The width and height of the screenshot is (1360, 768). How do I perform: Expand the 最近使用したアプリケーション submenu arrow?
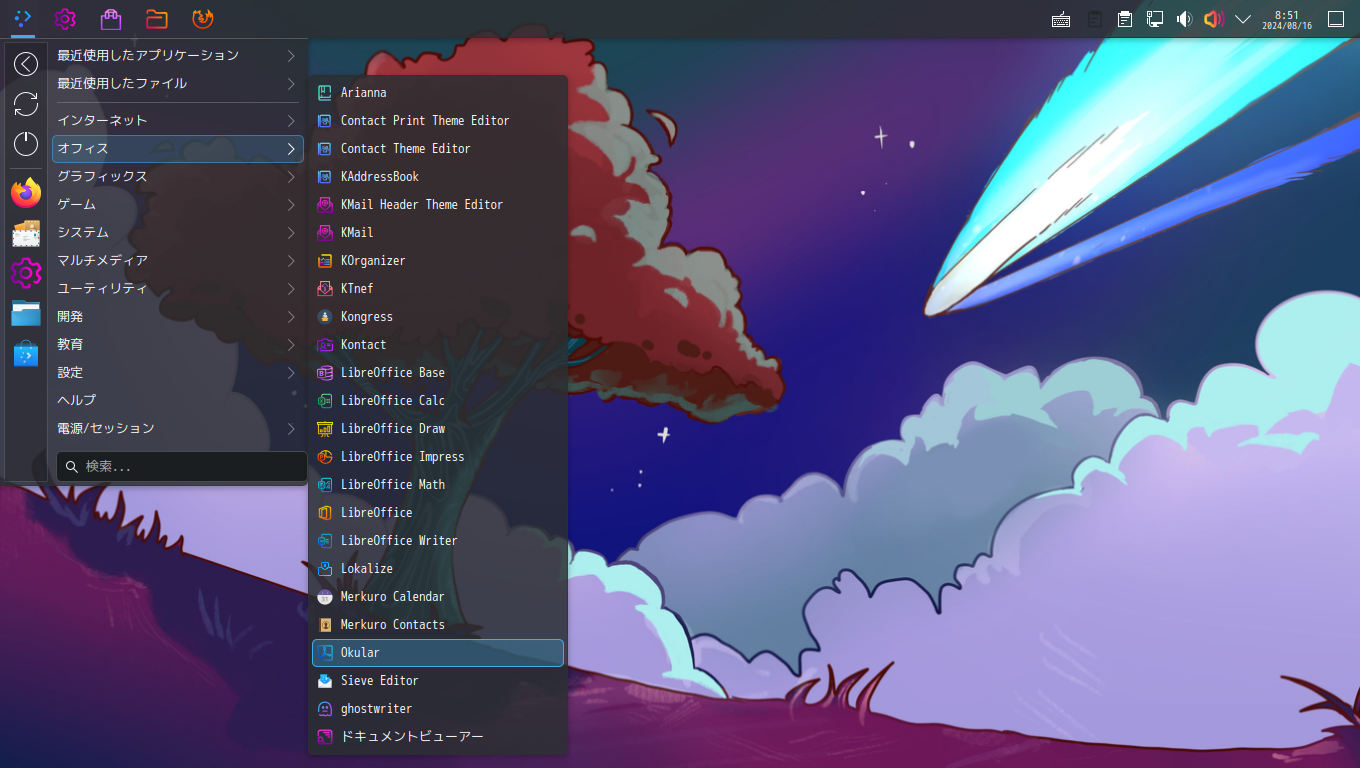coord(291,56)
